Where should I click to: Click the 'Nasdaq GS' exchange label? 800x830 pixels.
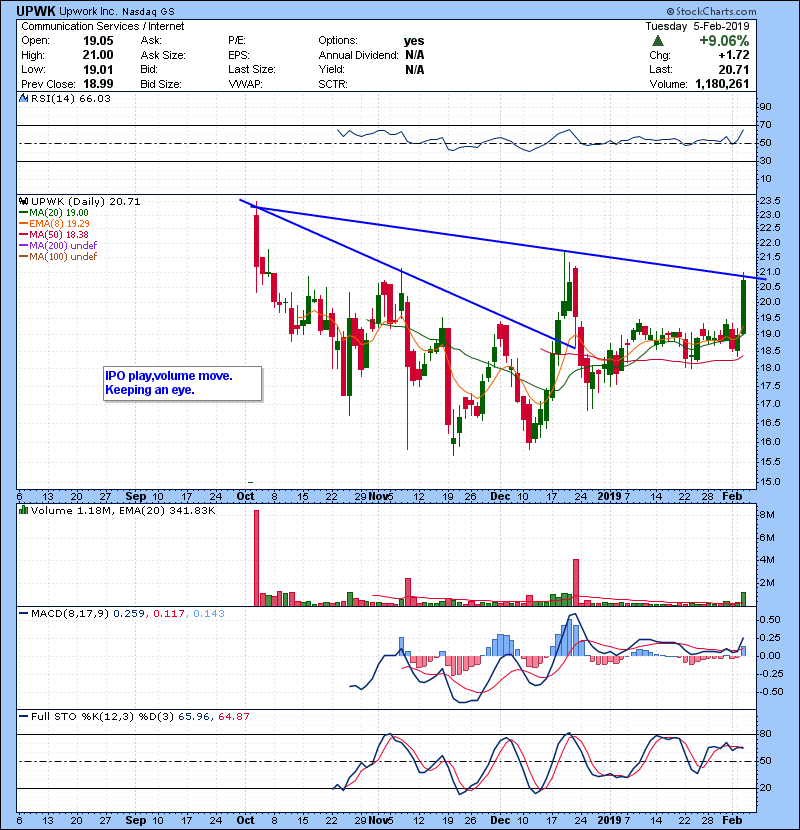click(x=148, y=12)
